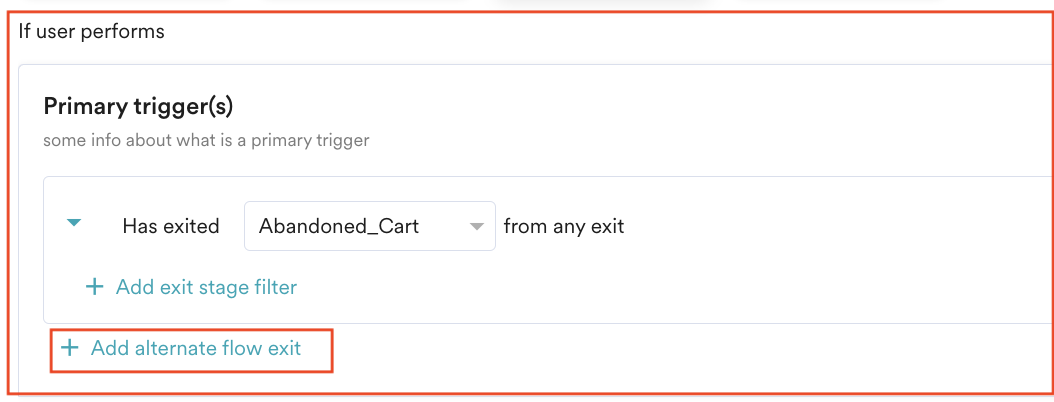The image size is (1054, 402).
Task: Open the Abandoned_Cart flow selector
Action: coord(369,226)
